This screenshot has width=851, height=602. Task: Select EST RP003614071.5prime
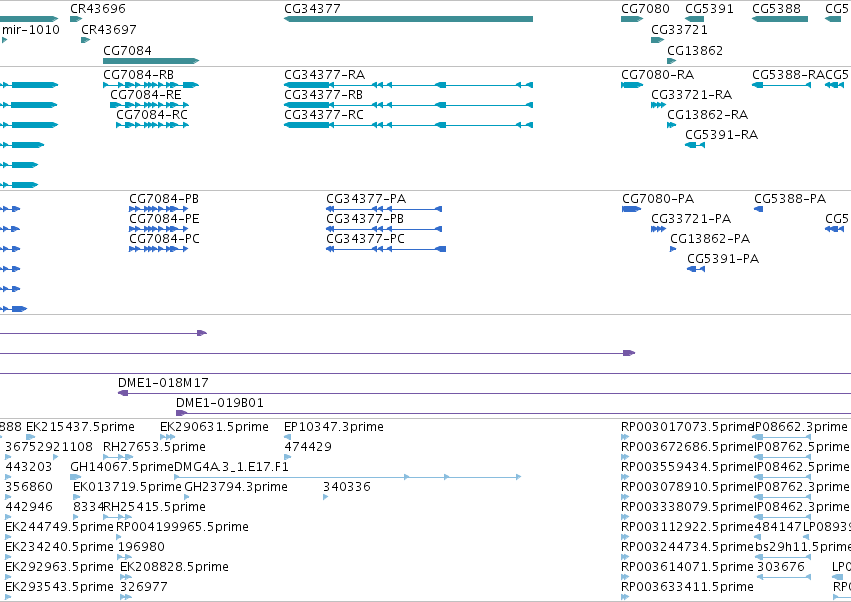687,568
